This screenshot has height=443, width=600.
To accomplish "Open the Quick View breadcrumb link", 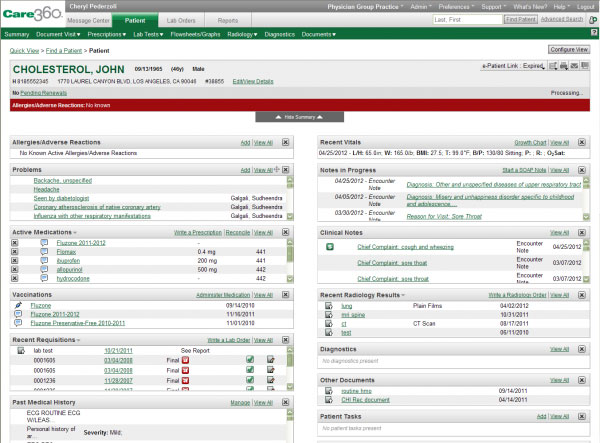I will (x=24, y=50).
